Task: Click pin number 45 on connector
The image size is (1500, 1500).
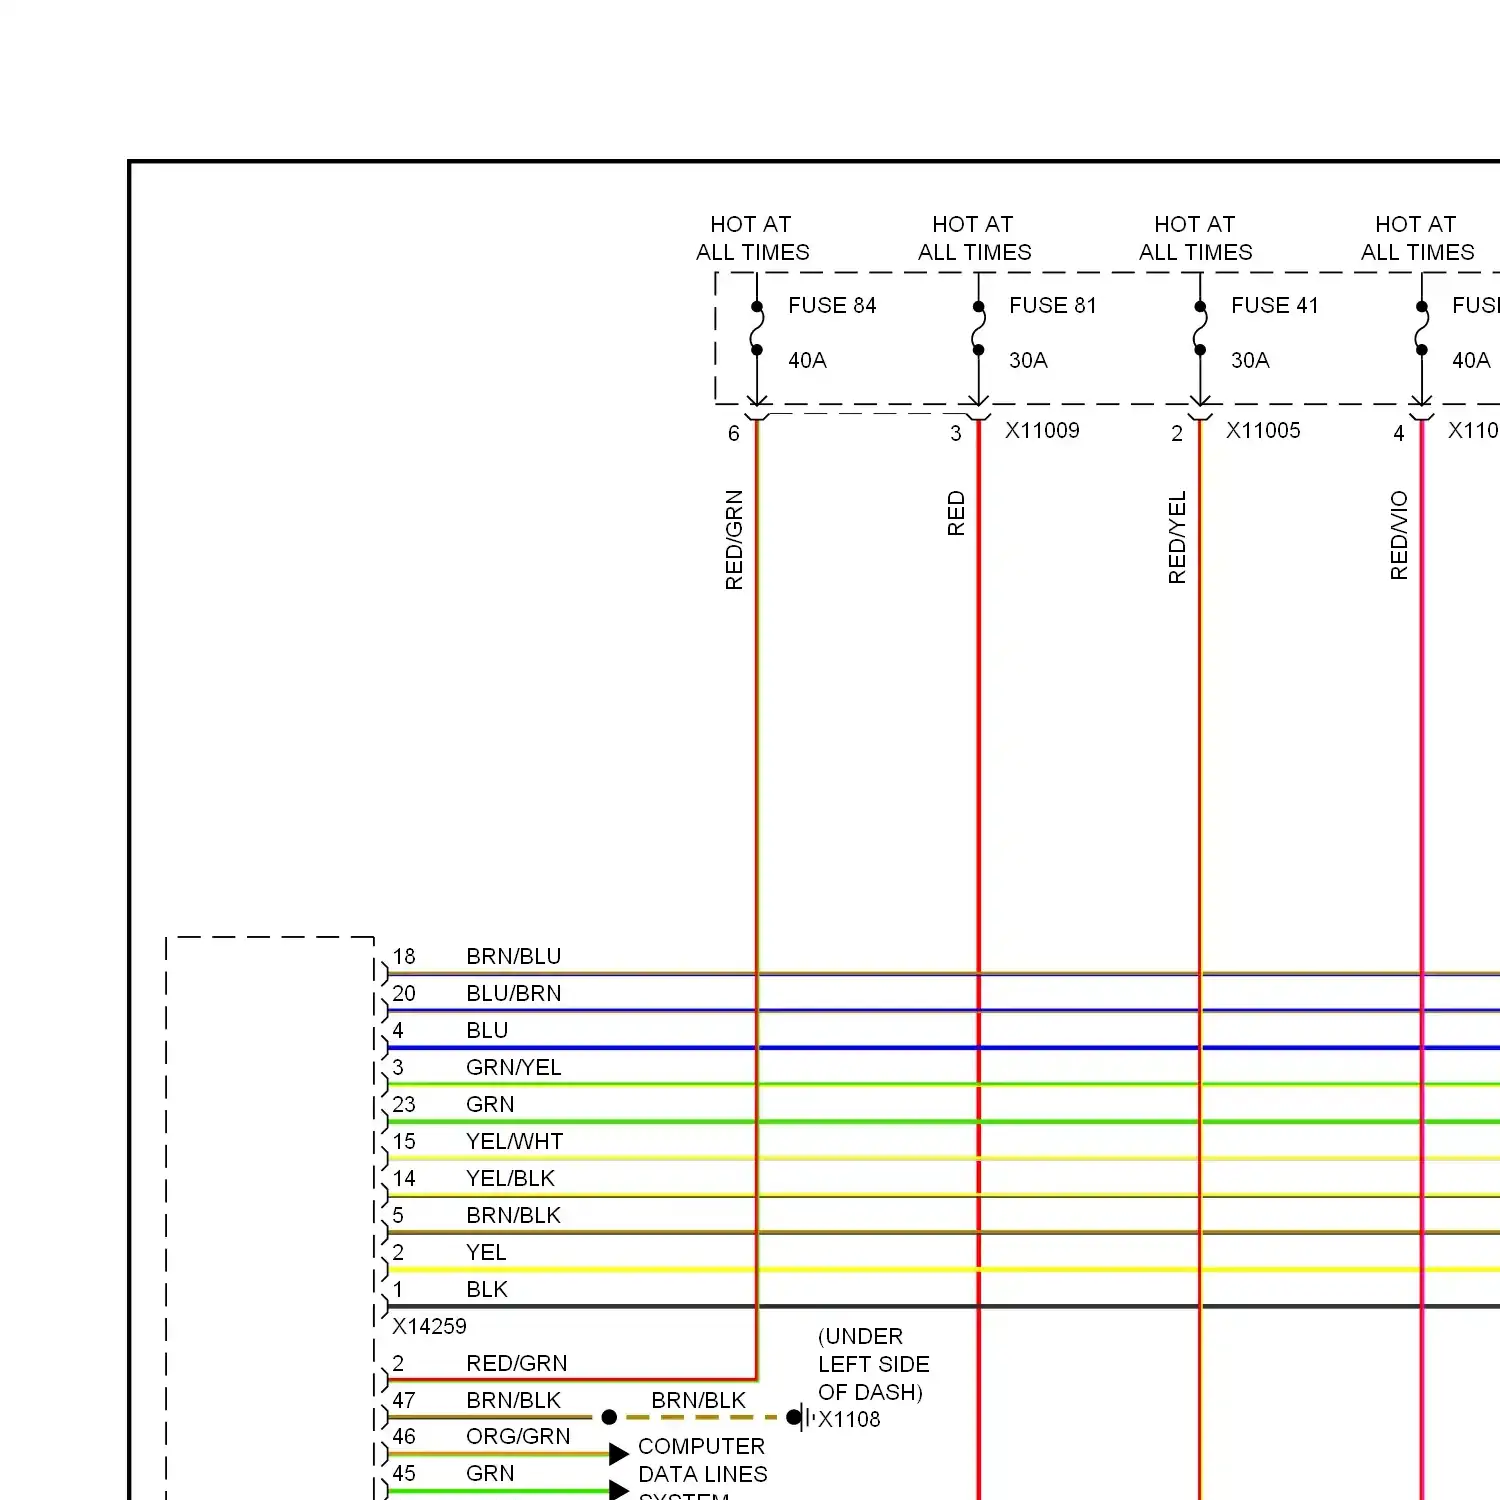Action: pos(404,1473)
